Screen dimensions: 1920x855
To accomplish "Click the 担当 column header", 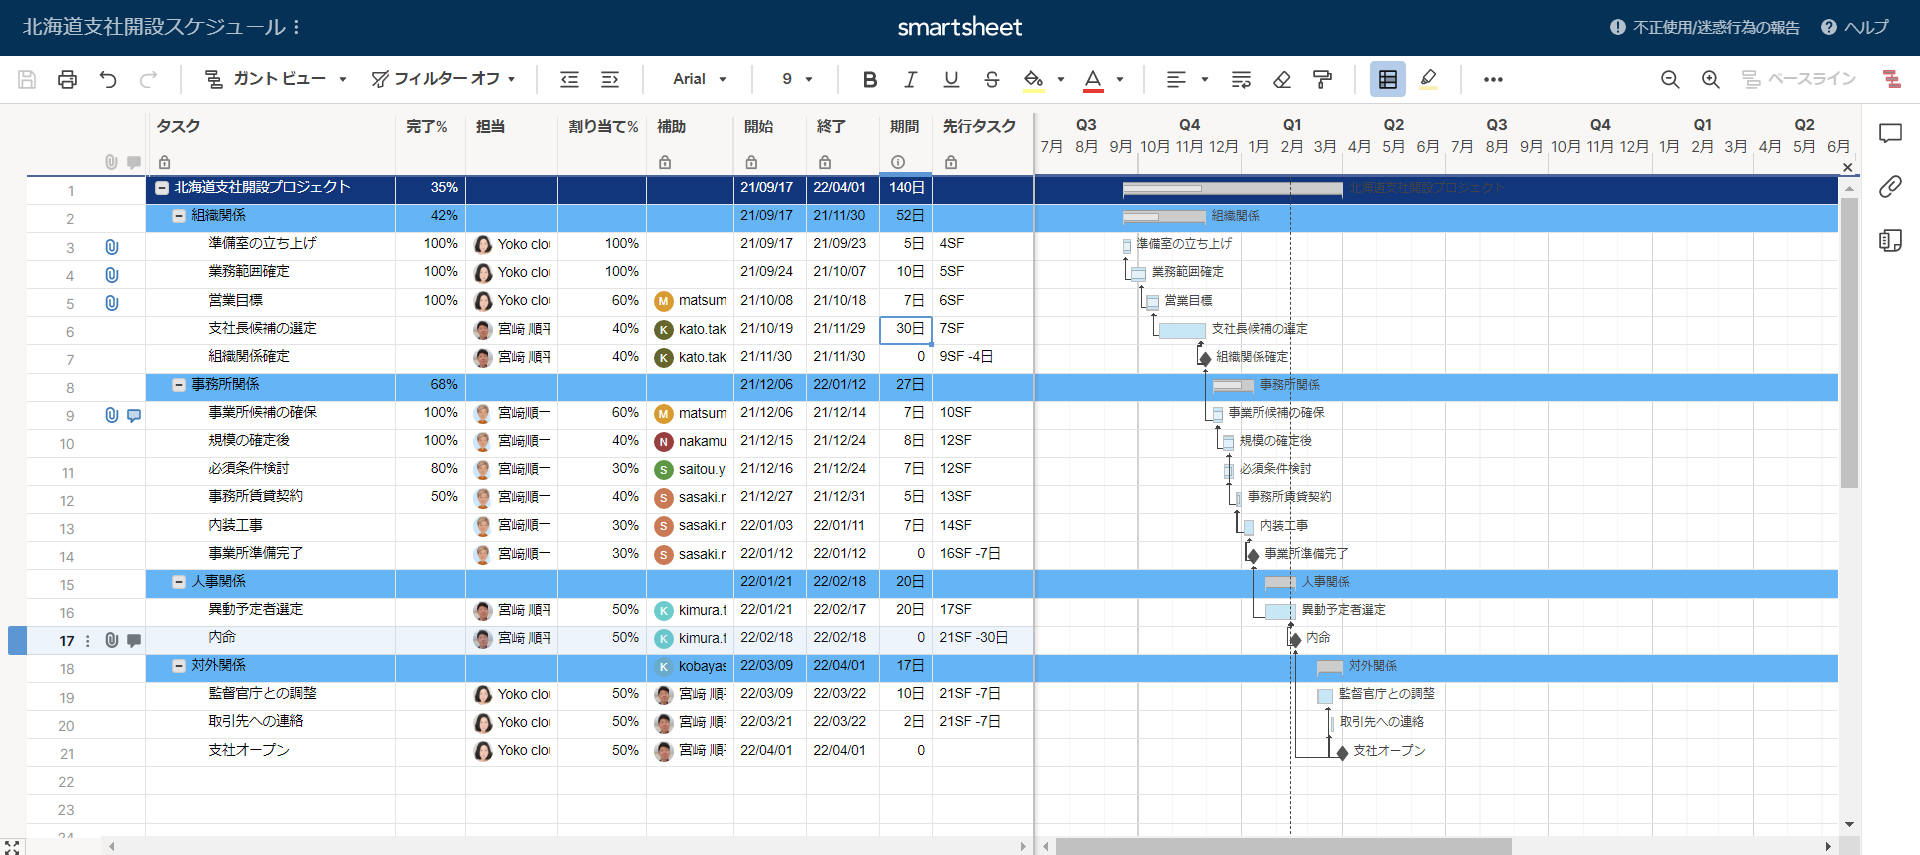I will (490, 126).
